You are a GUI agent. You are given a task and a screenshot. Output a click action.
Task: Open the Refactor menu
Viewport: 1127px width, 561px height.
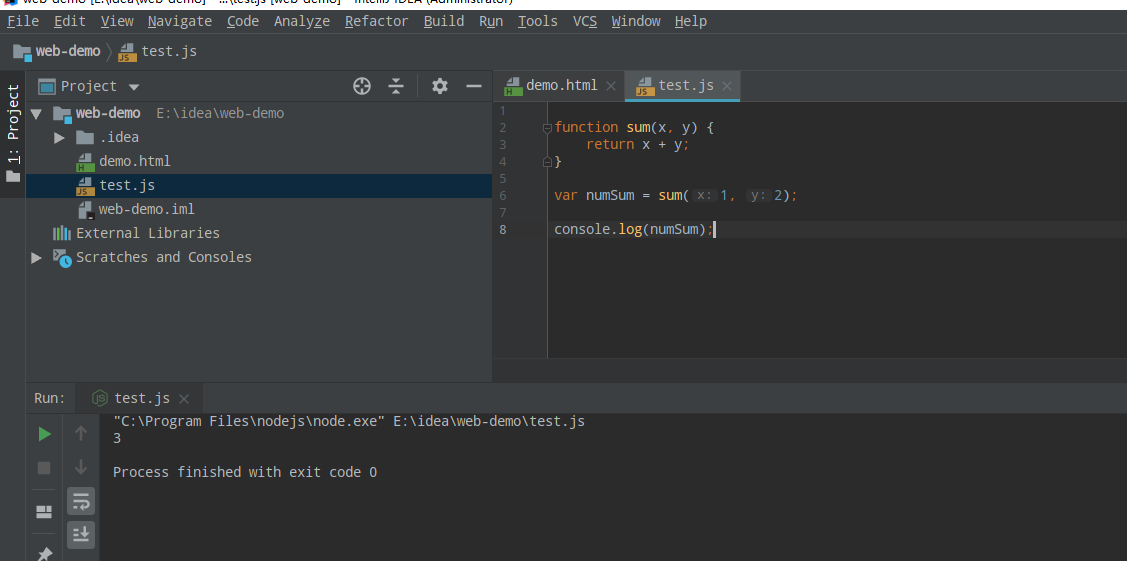coord(377,22)
